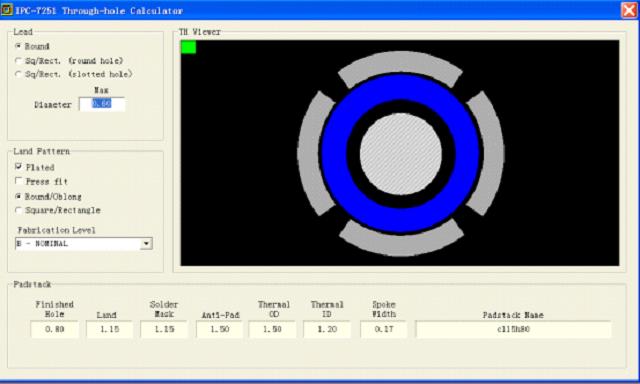Open the Fabrication Level dropdown arrow

pyautogui.click(x=146, y=244)
